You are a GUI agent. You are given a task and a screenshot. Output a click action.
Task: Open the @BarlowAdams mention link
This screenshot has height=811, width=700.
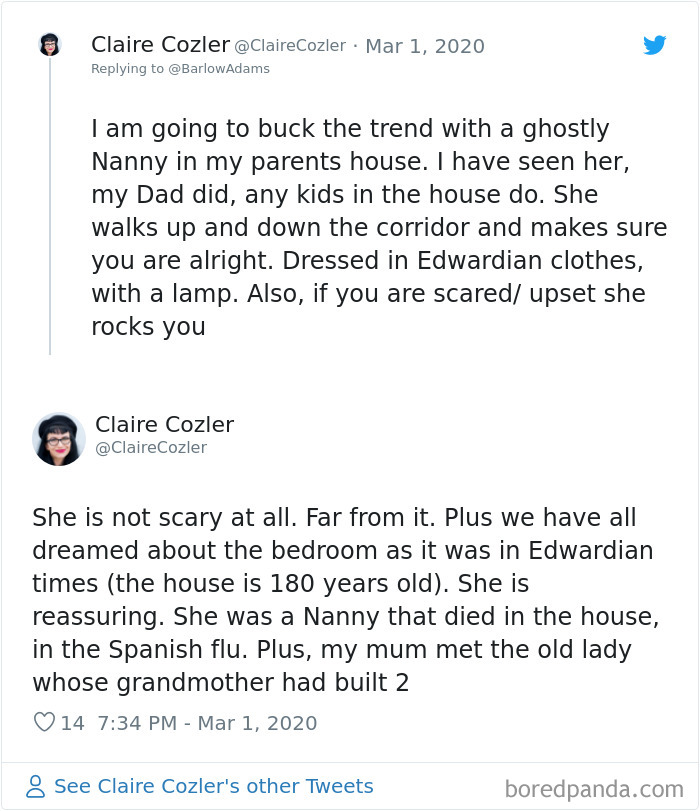click(x=215, y=68)
